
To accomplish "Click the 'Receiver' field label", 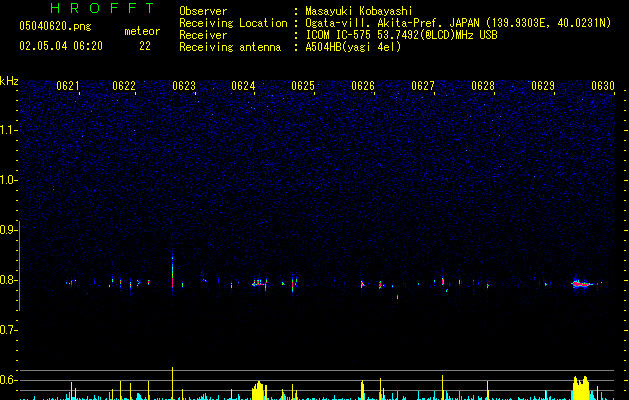I will (x=203, y=35).
